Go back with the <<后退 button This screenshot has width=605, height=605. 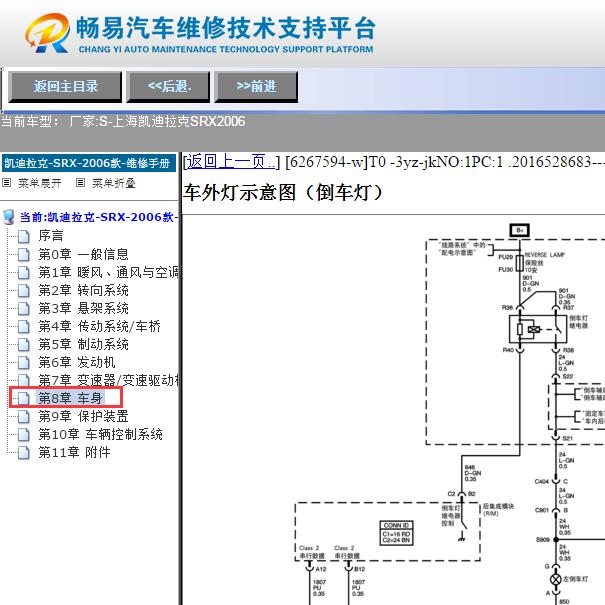[169, 86]
